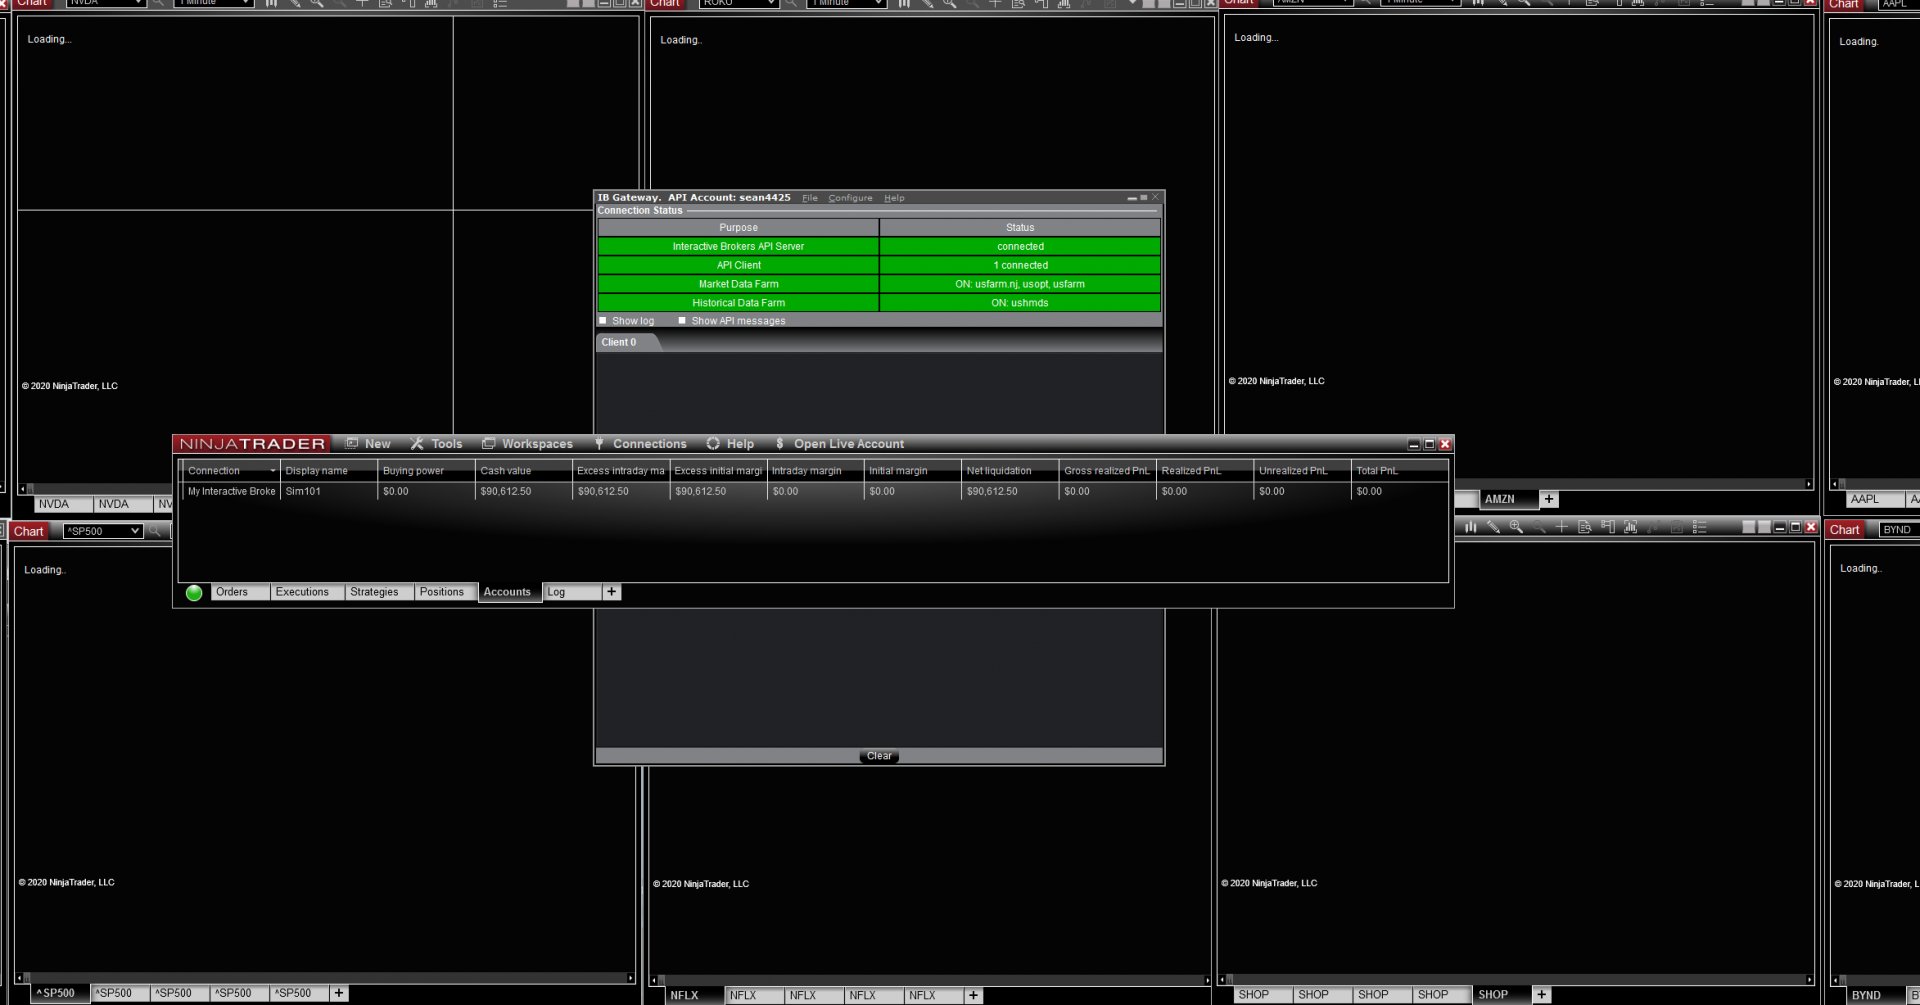Select the Accounts tab
The image size is (1920, 1005).
point(510,592)
